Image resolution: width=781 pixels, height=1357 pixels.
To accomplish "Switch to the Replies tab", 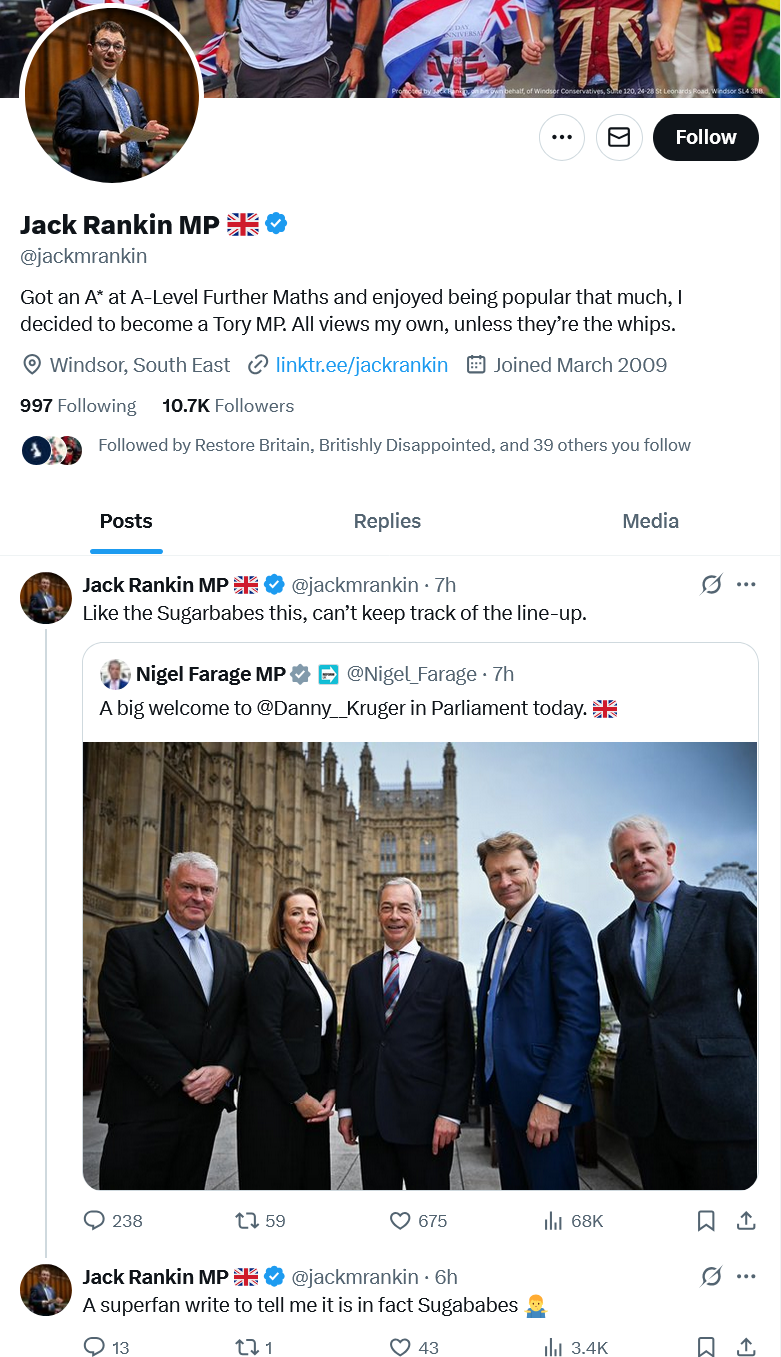I will point(387,521).
